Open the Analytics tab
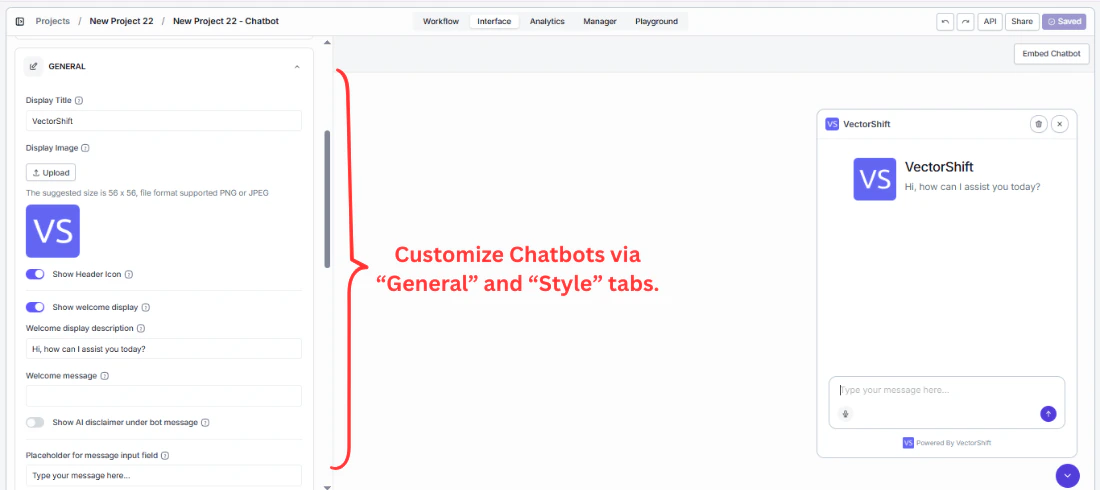This screenshot has width=1100, height=490. 547,22
